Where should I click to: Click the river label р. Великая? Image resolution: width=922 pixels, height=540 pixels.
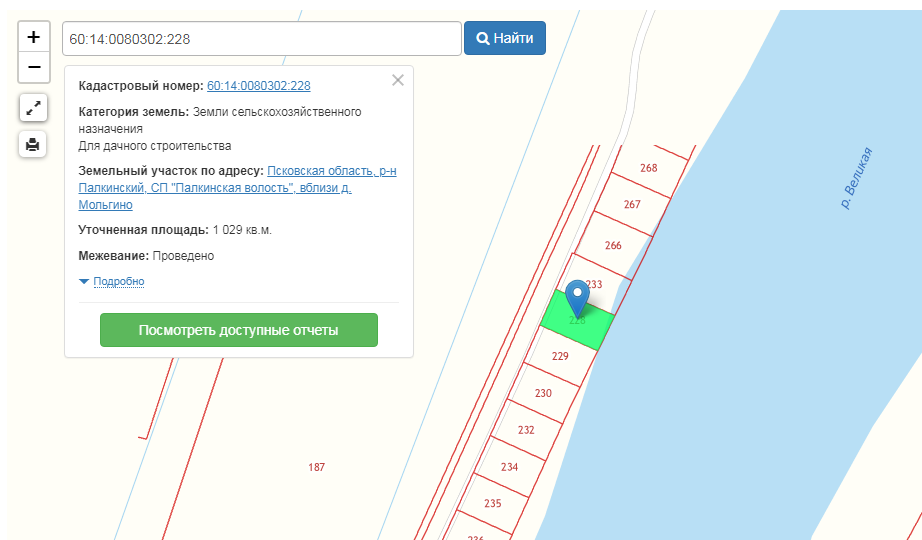click(x=856, y=178)
